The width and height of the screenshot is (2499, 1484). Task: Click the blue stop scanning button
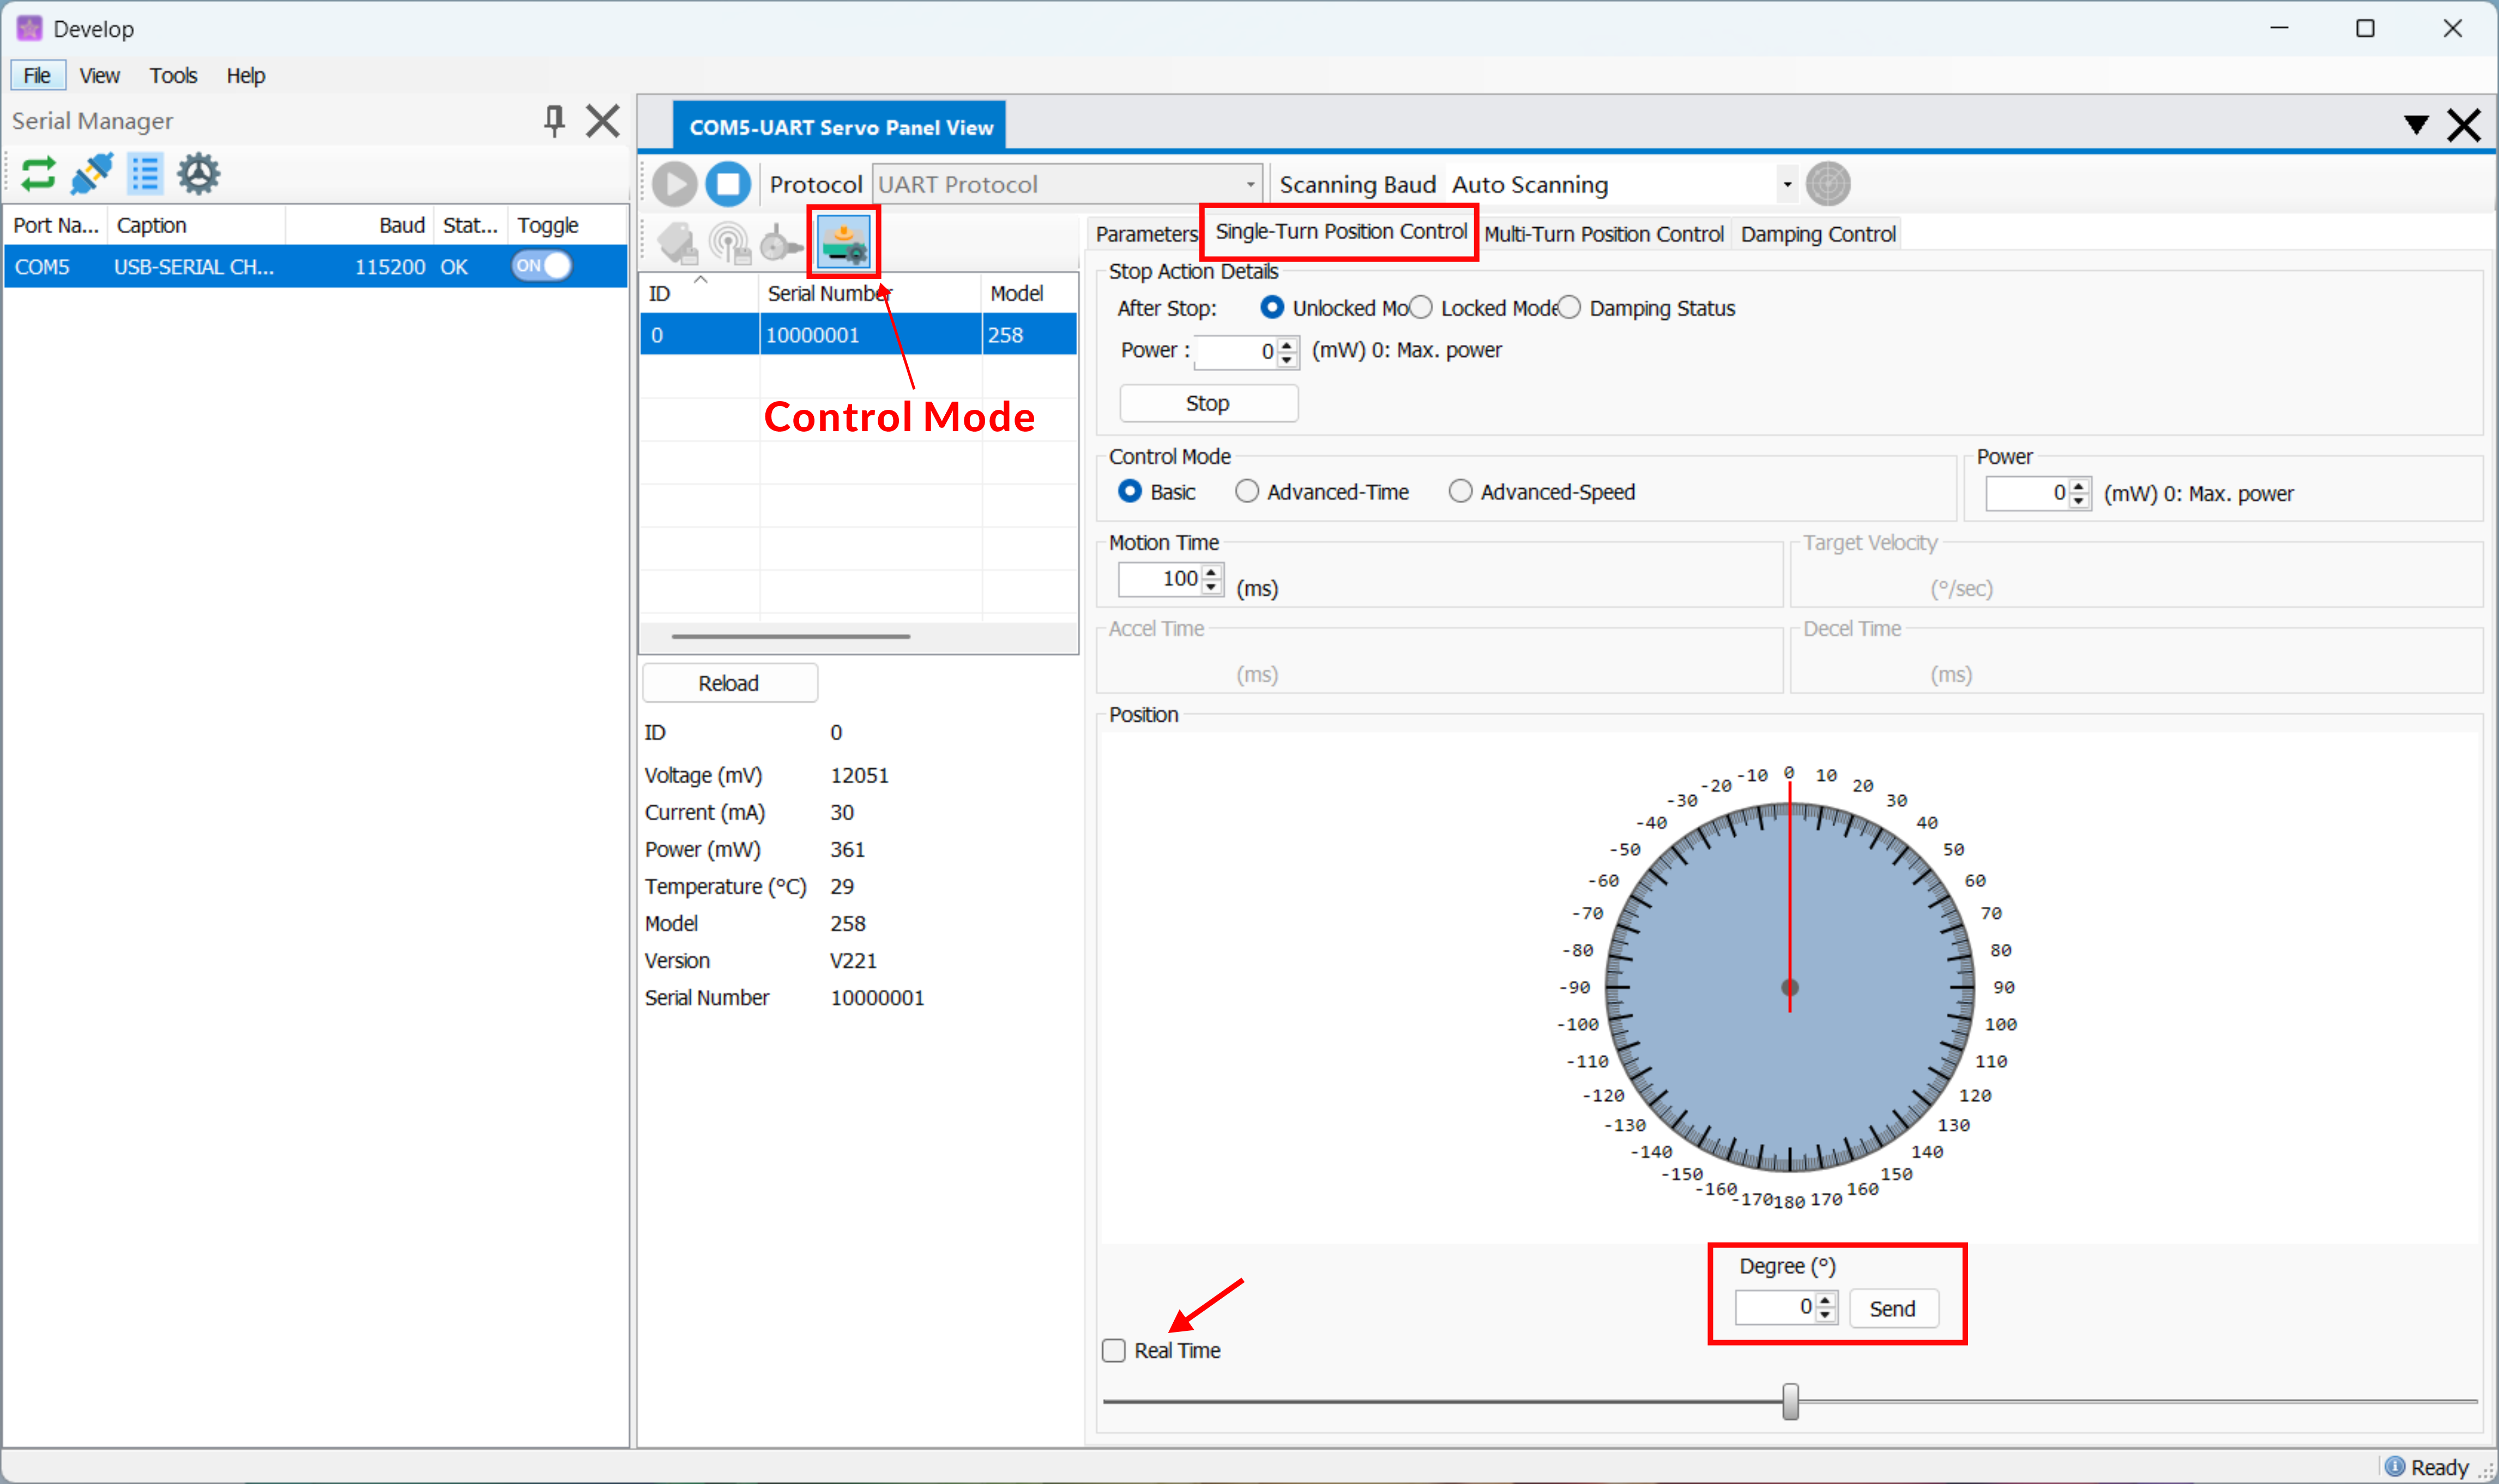728,184
